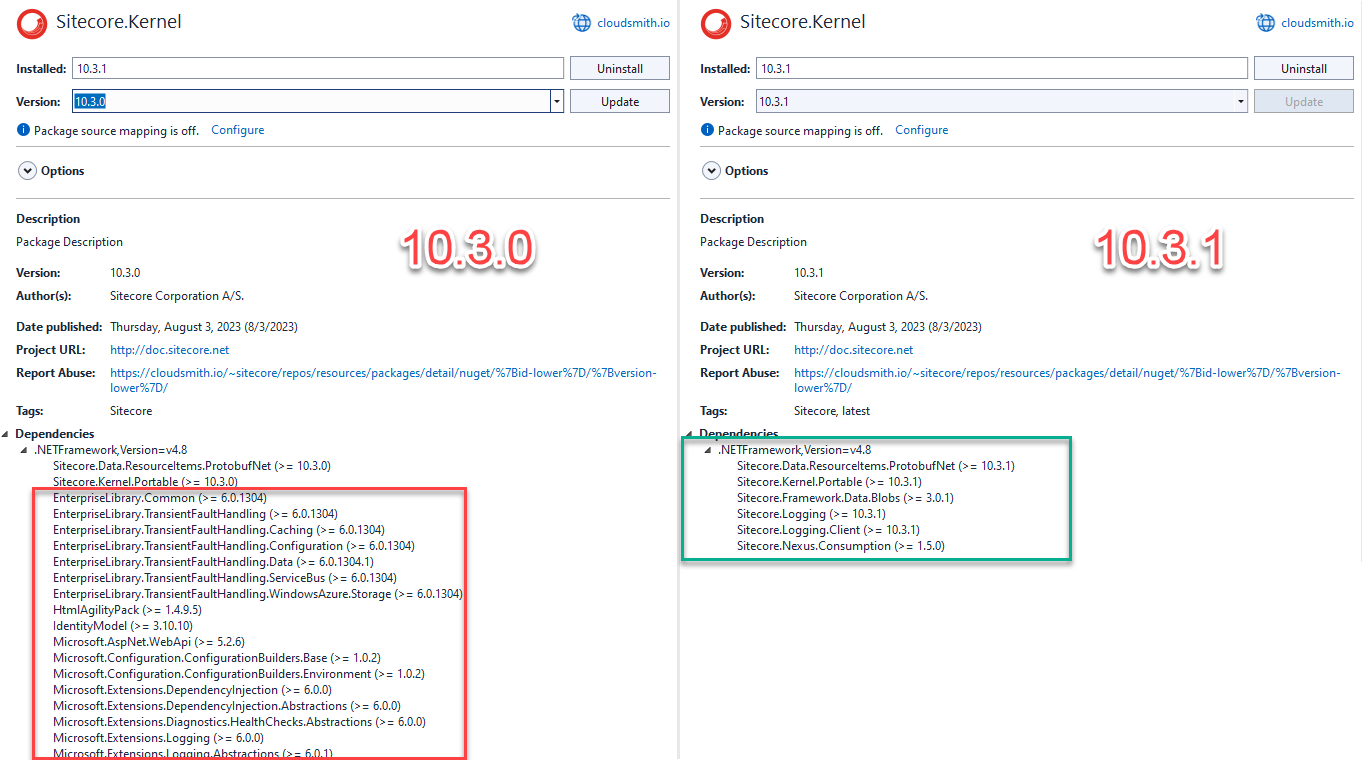Select Sitecore.Framework.Data.Blobs dependency
The width and height of the screenshot is (1362, 760).
click(845, 498)
